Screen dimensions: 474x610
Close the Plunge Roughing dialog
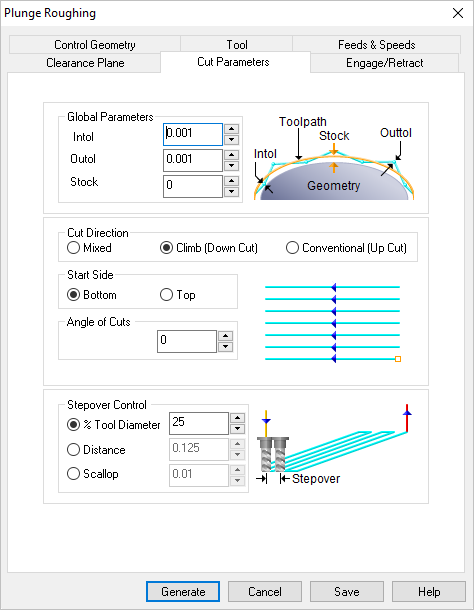click(458, 13)
